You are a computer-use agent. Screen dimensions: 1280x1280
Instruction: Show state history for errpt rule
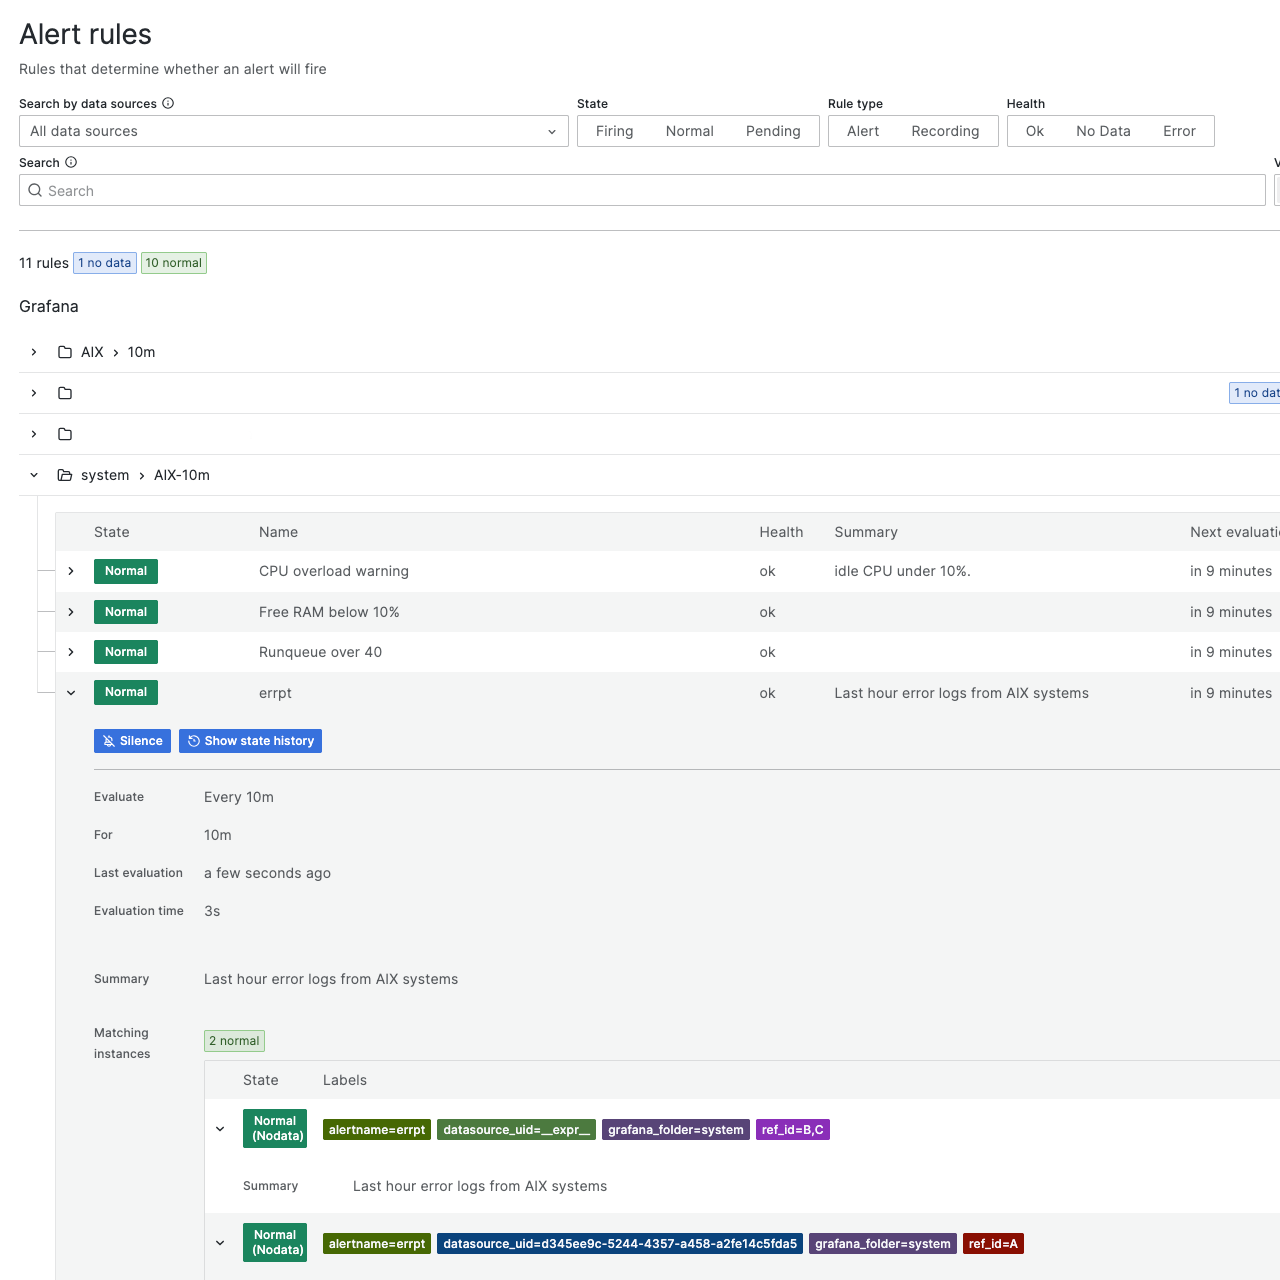pos(250,741)
